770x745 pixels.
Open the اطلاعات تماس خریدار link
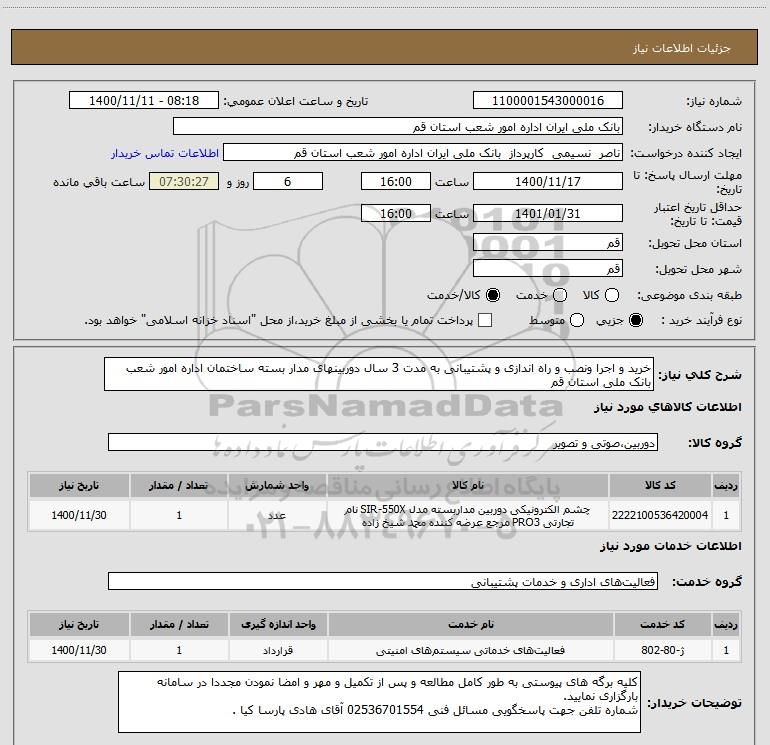(x=165, y=153)
